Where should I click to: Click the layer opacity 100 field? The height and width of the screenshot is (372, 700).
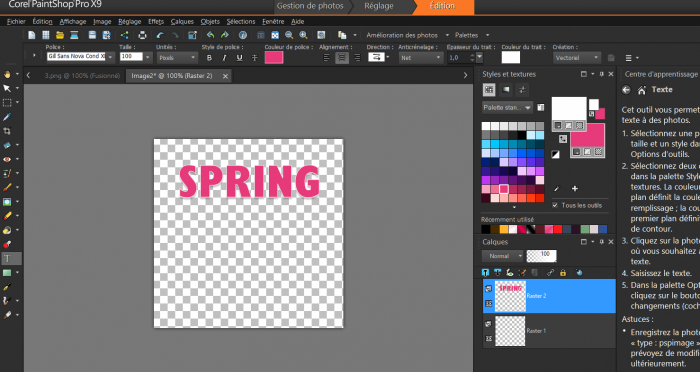pyautogui.click(x=542, y=256)
